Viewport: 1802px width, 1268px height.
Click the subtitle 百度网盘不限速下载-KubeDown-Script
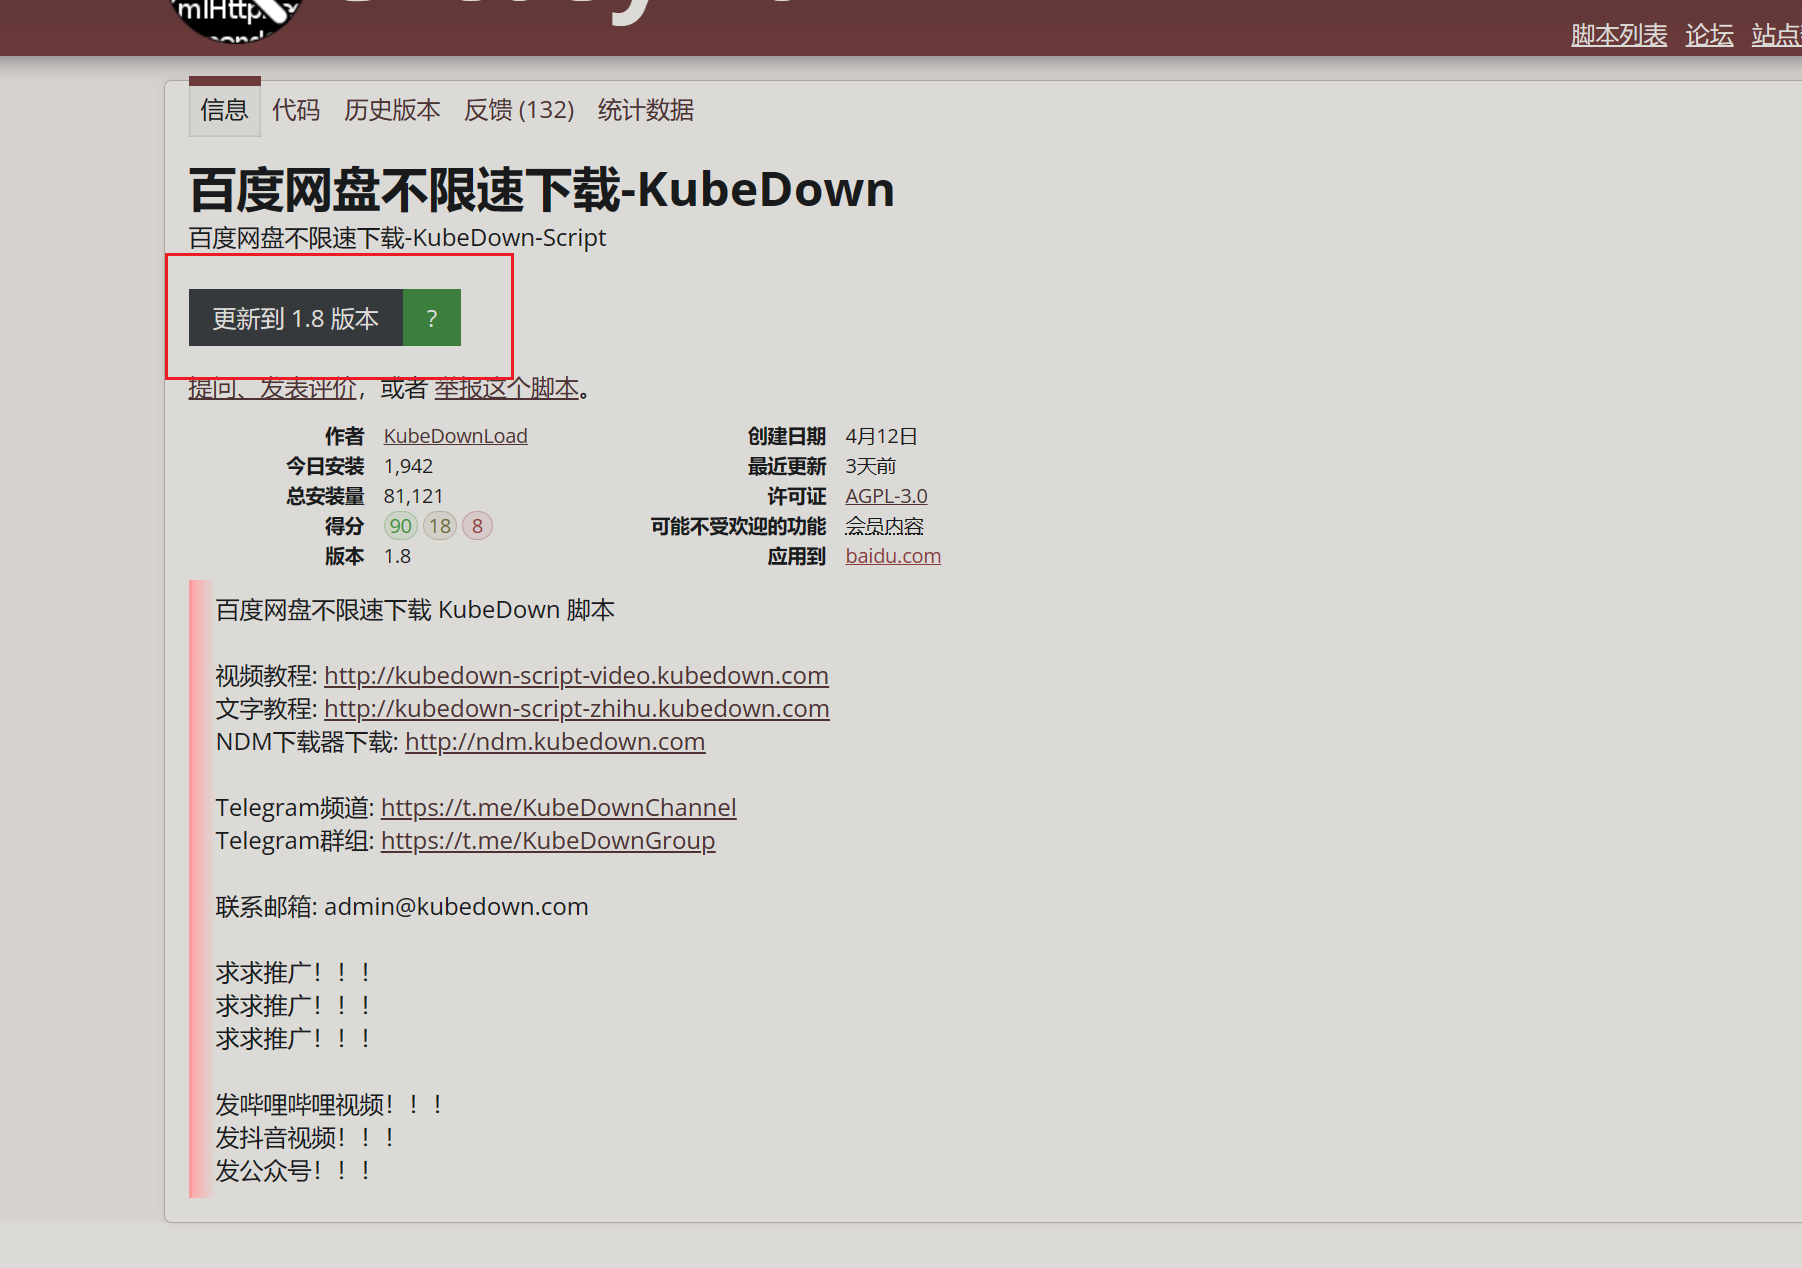(397, 238)
